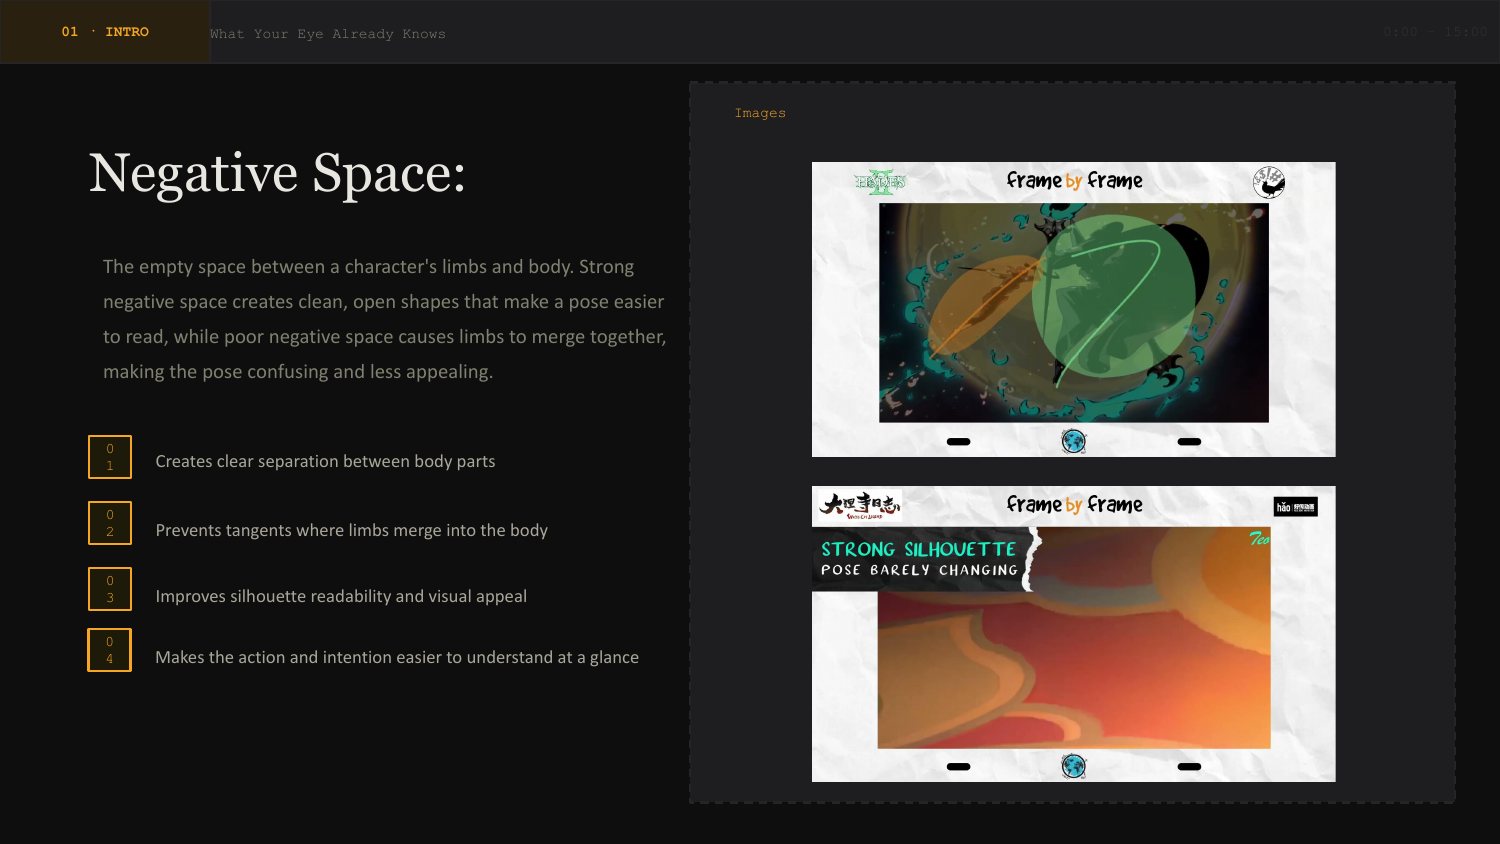Open the bottom orange-red abstract frame

pyautogui.click(x=1074, y=638)
